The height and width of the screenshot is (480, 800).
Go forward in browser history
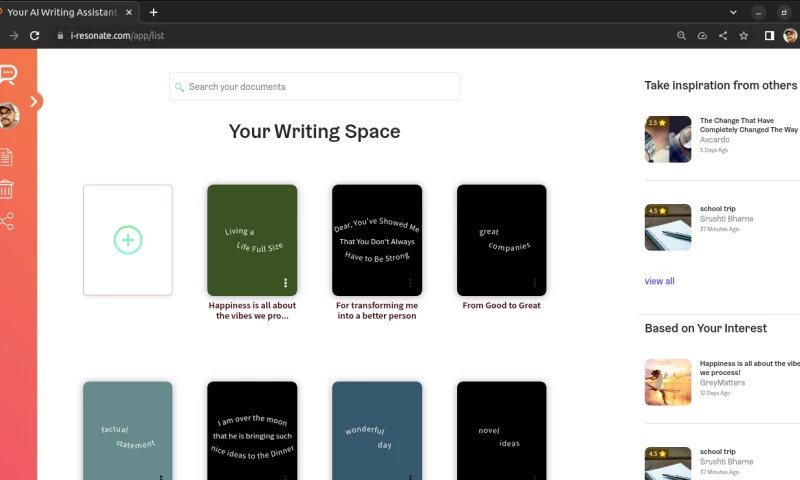[13, 36]
